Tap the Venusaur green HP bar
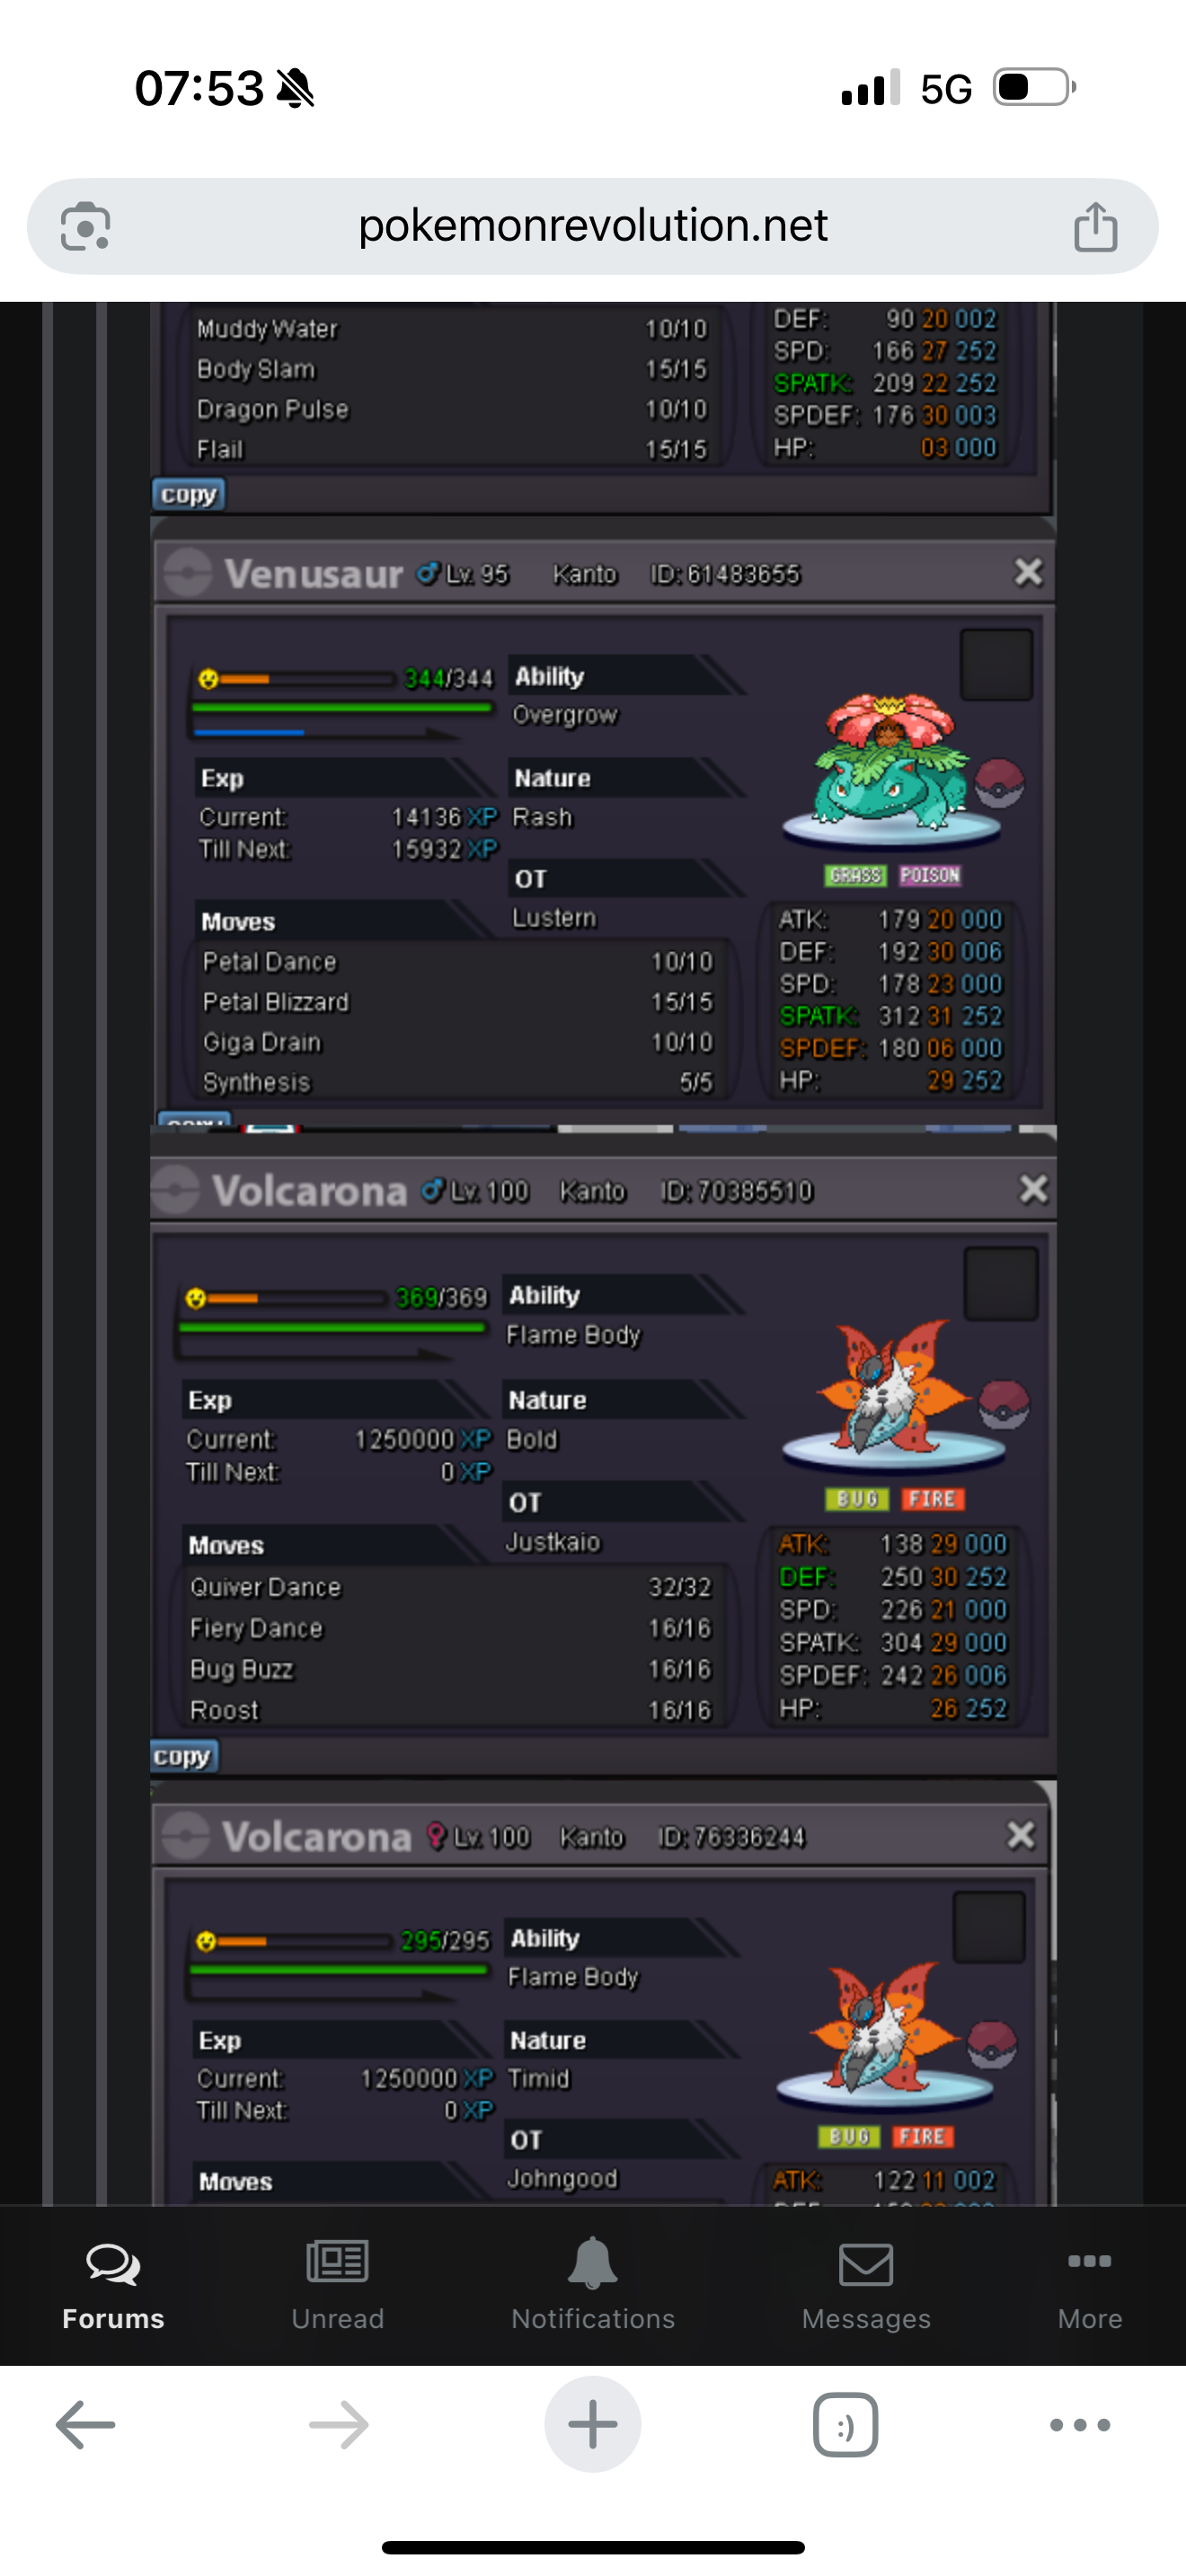Screen dimensions: 1186x2576 342,707
